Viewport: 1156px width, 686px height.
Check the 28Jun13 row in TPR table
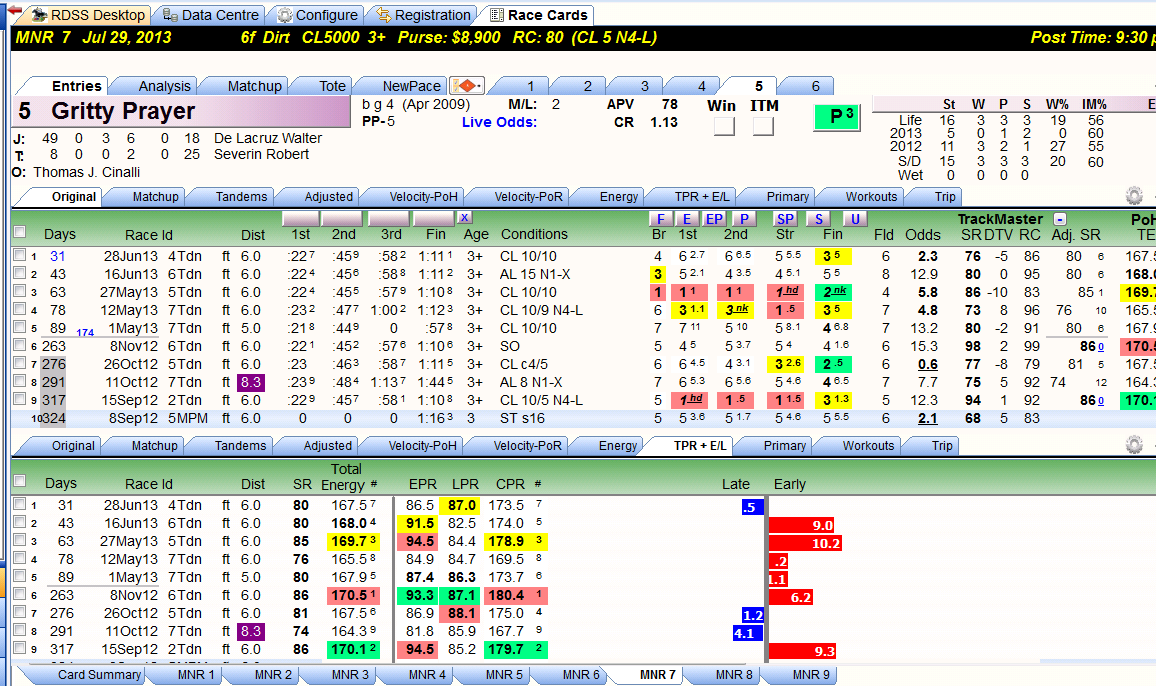[20, 505]
